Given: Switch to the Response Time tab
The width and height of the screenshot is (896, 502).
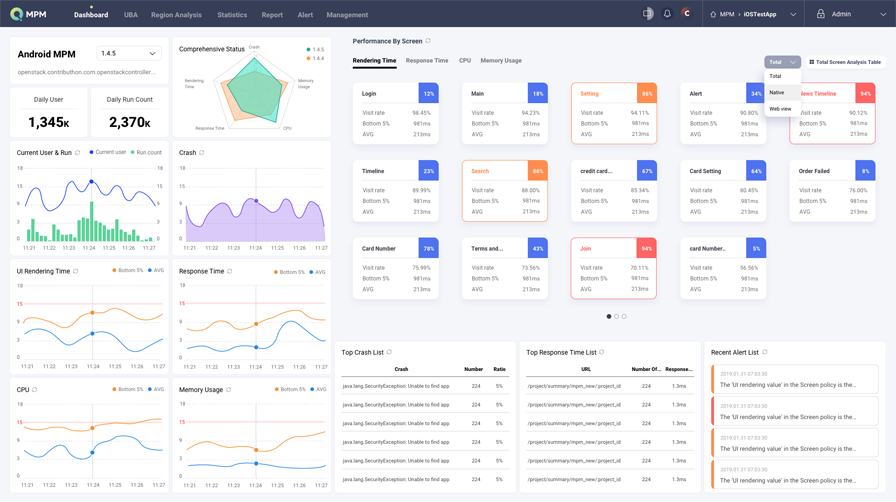Looking at the screenshot, I should (x=427, y=61).
